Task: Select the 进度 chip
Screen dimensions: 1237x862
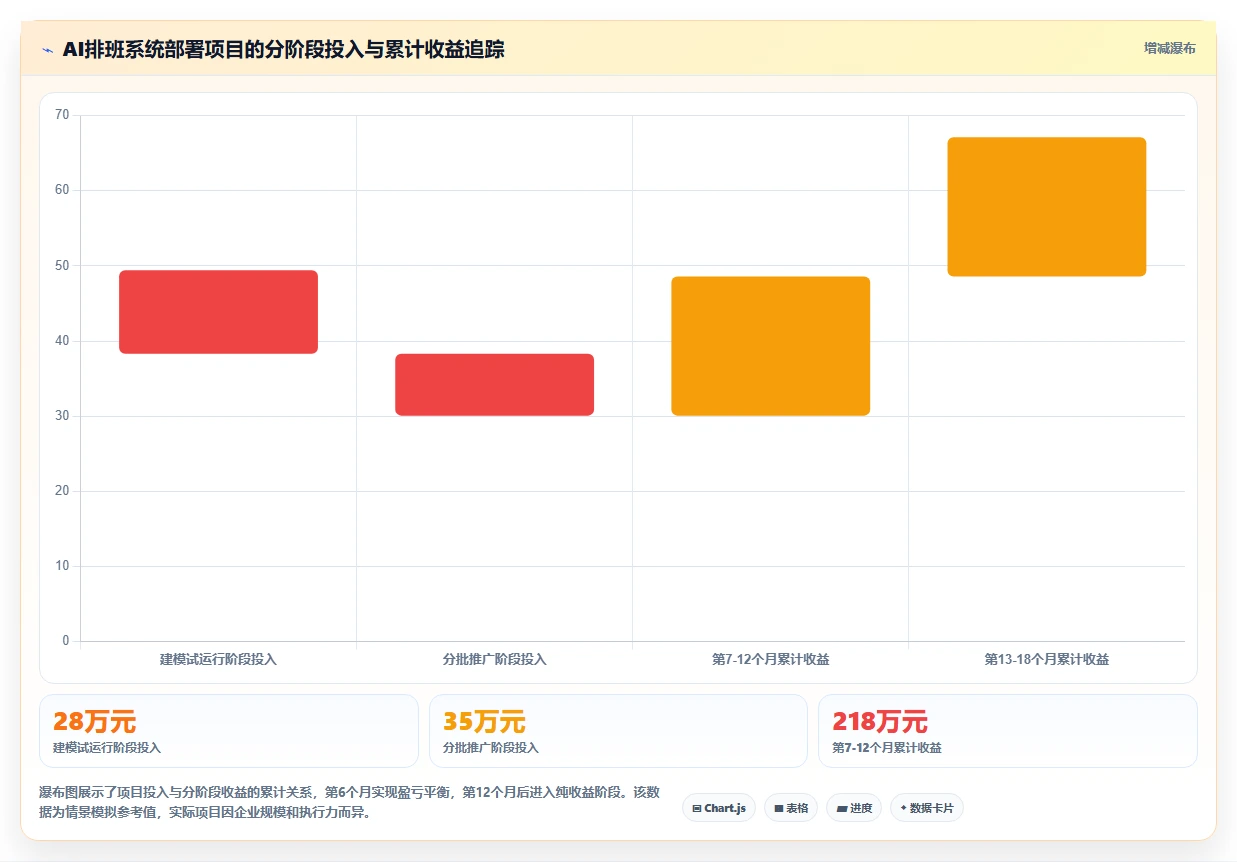Action: 854,808
